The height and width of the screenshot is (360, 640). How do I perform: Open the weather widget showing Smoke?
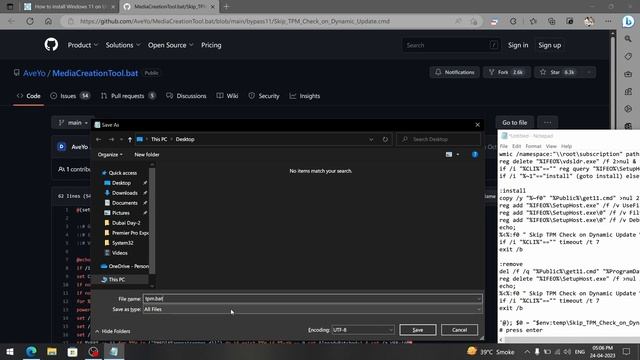point(491,351)
